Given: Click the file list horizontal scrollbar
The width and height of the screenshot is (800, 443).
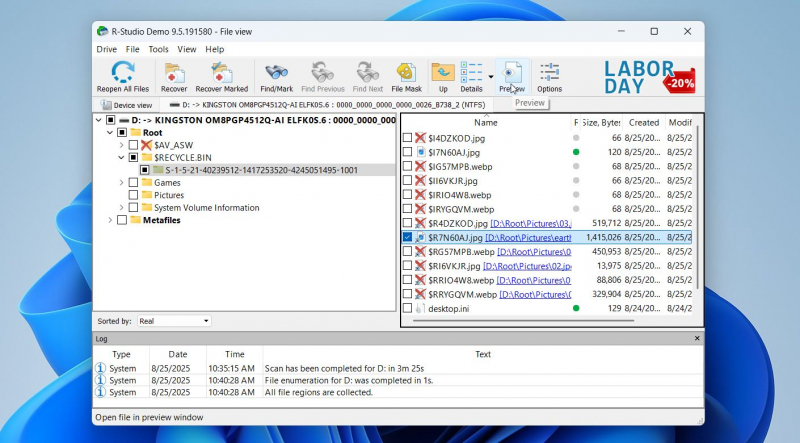Looking at the screenshot, I should point(523,321).
